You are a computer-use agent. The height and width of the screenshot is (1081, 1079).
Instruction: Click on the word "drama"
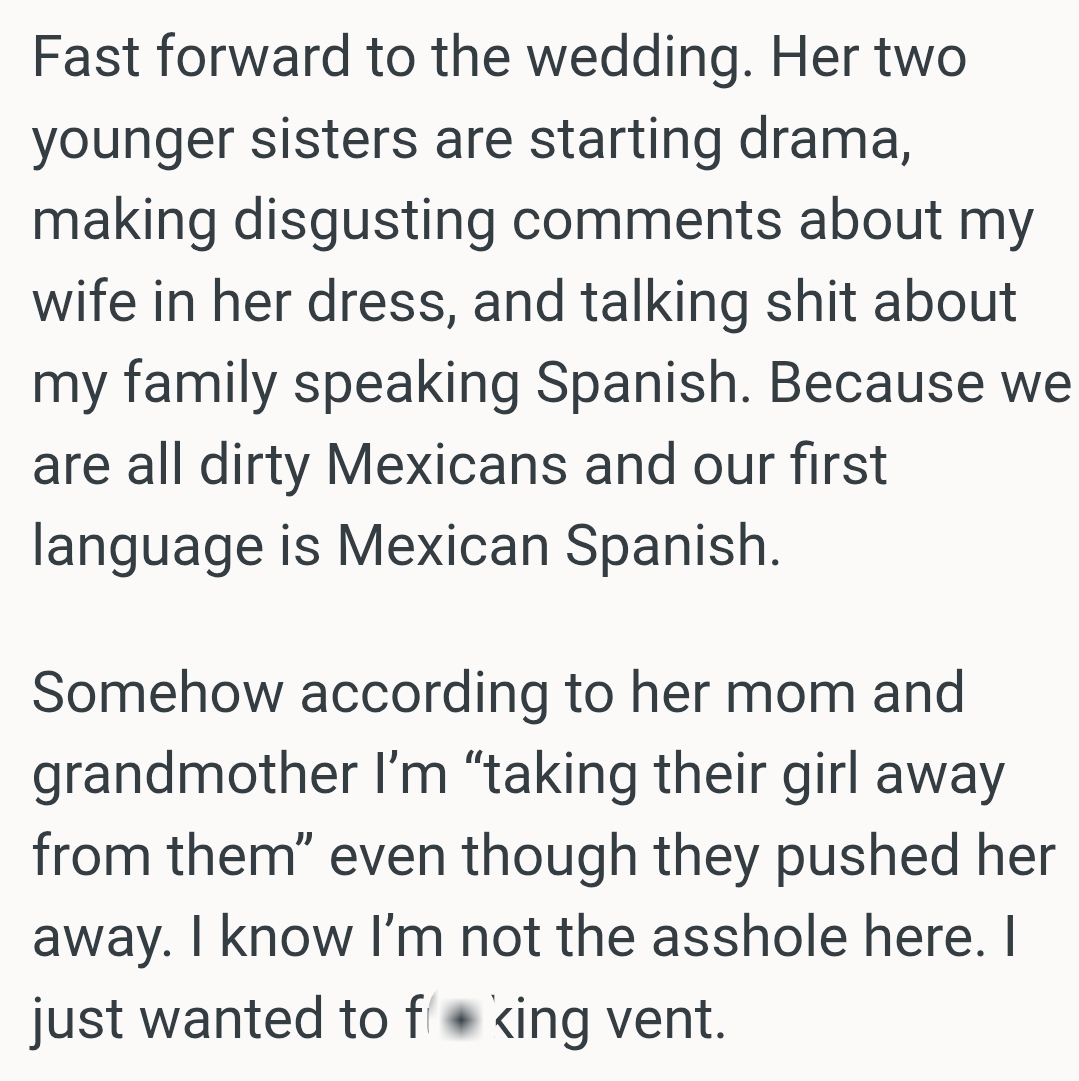click(824, 140)
